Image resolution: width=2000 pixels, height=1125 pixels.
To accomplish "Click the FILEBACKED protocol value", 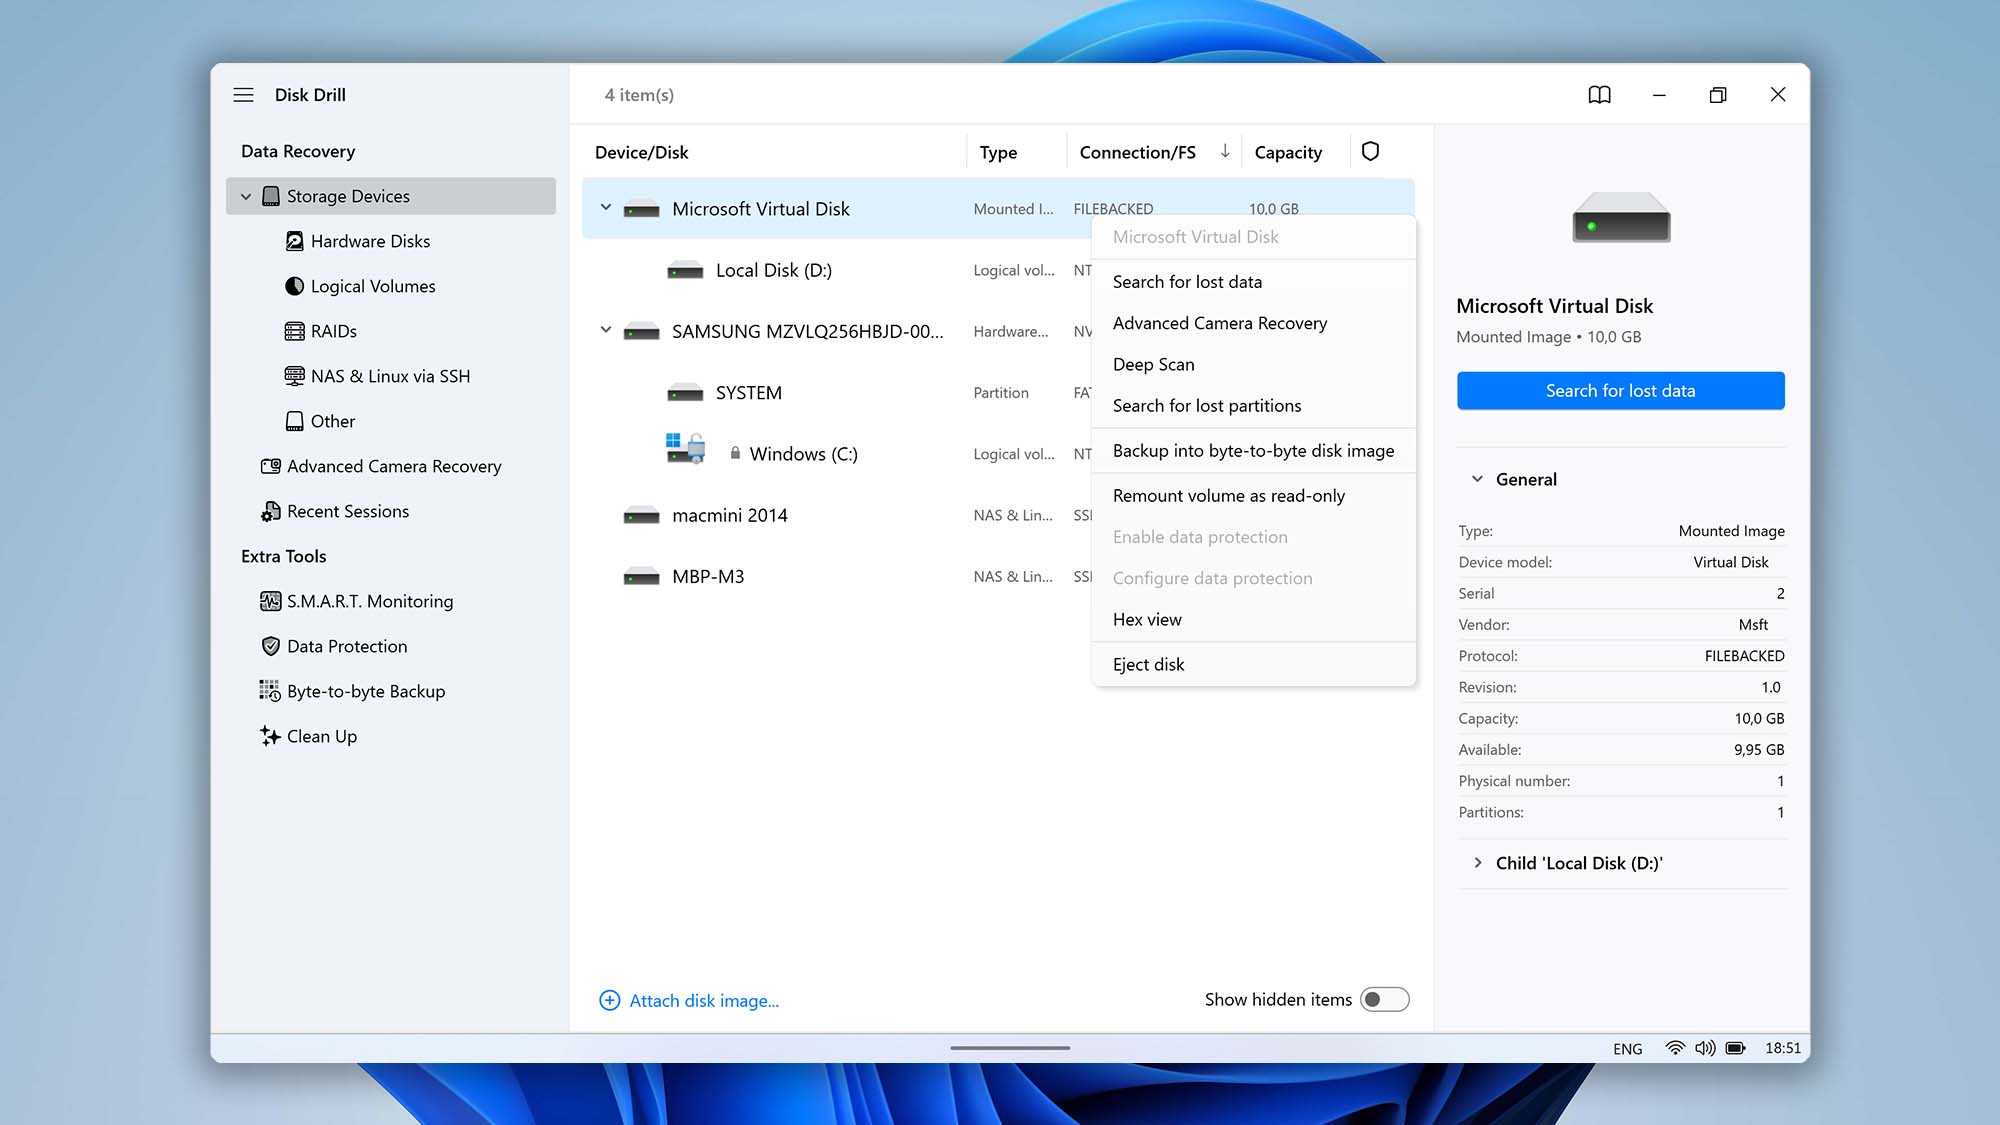I will tap(1744, 656).
